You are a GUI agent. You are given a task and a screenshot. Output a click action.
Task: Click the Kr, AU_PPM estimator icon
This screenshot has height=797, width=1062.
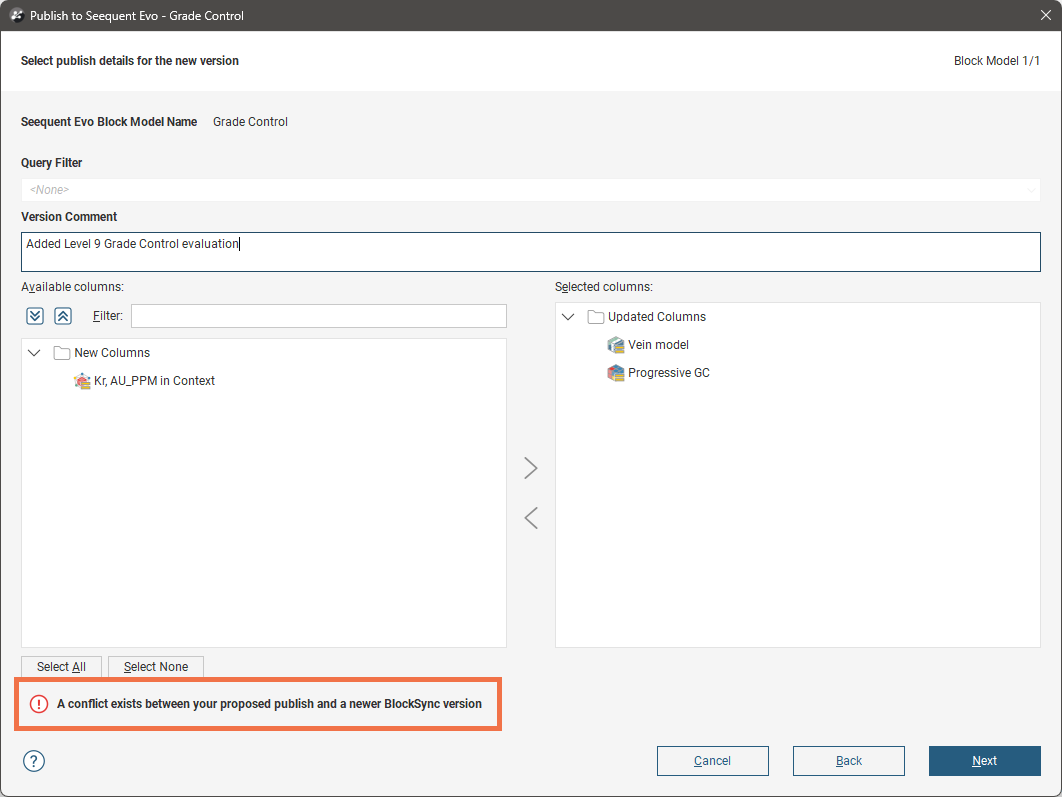click(x=83, y=381)
